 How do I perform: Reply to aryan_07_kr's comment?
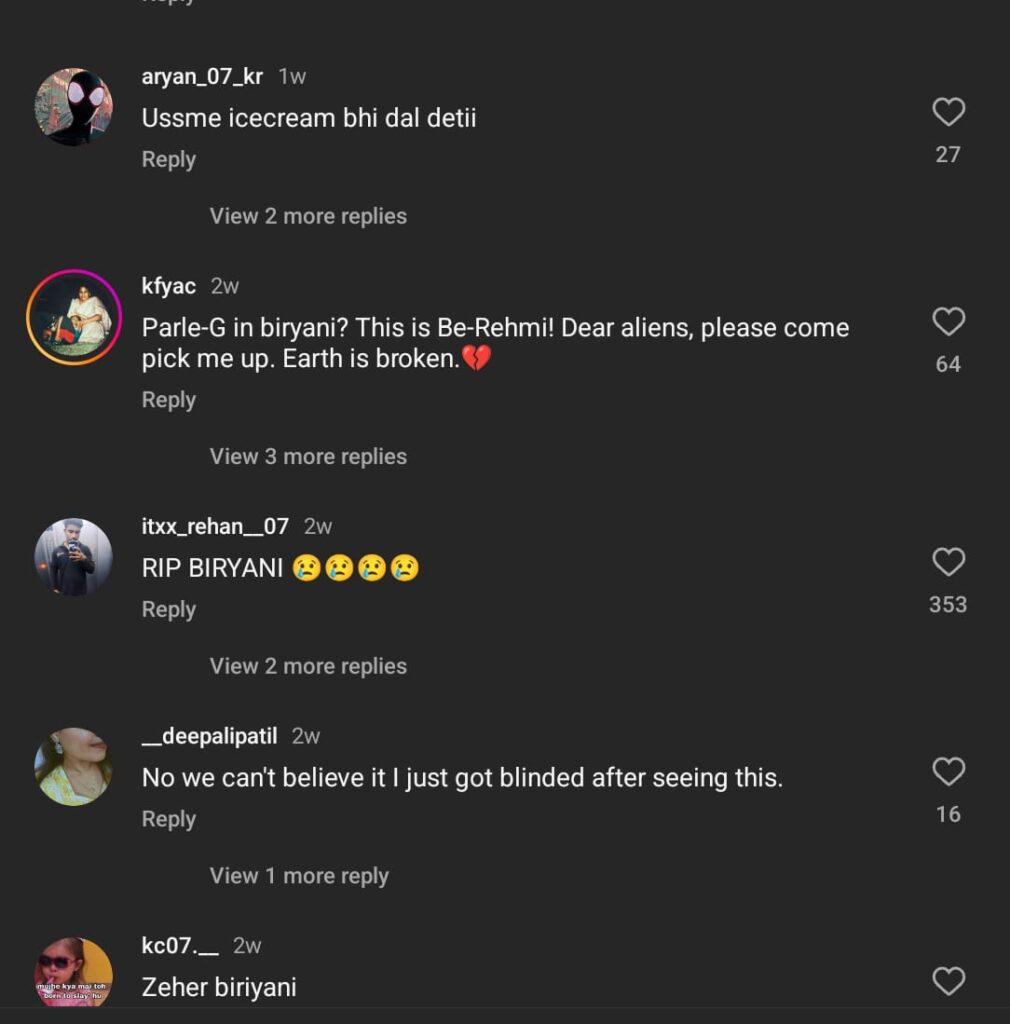(x=168, y=159)
